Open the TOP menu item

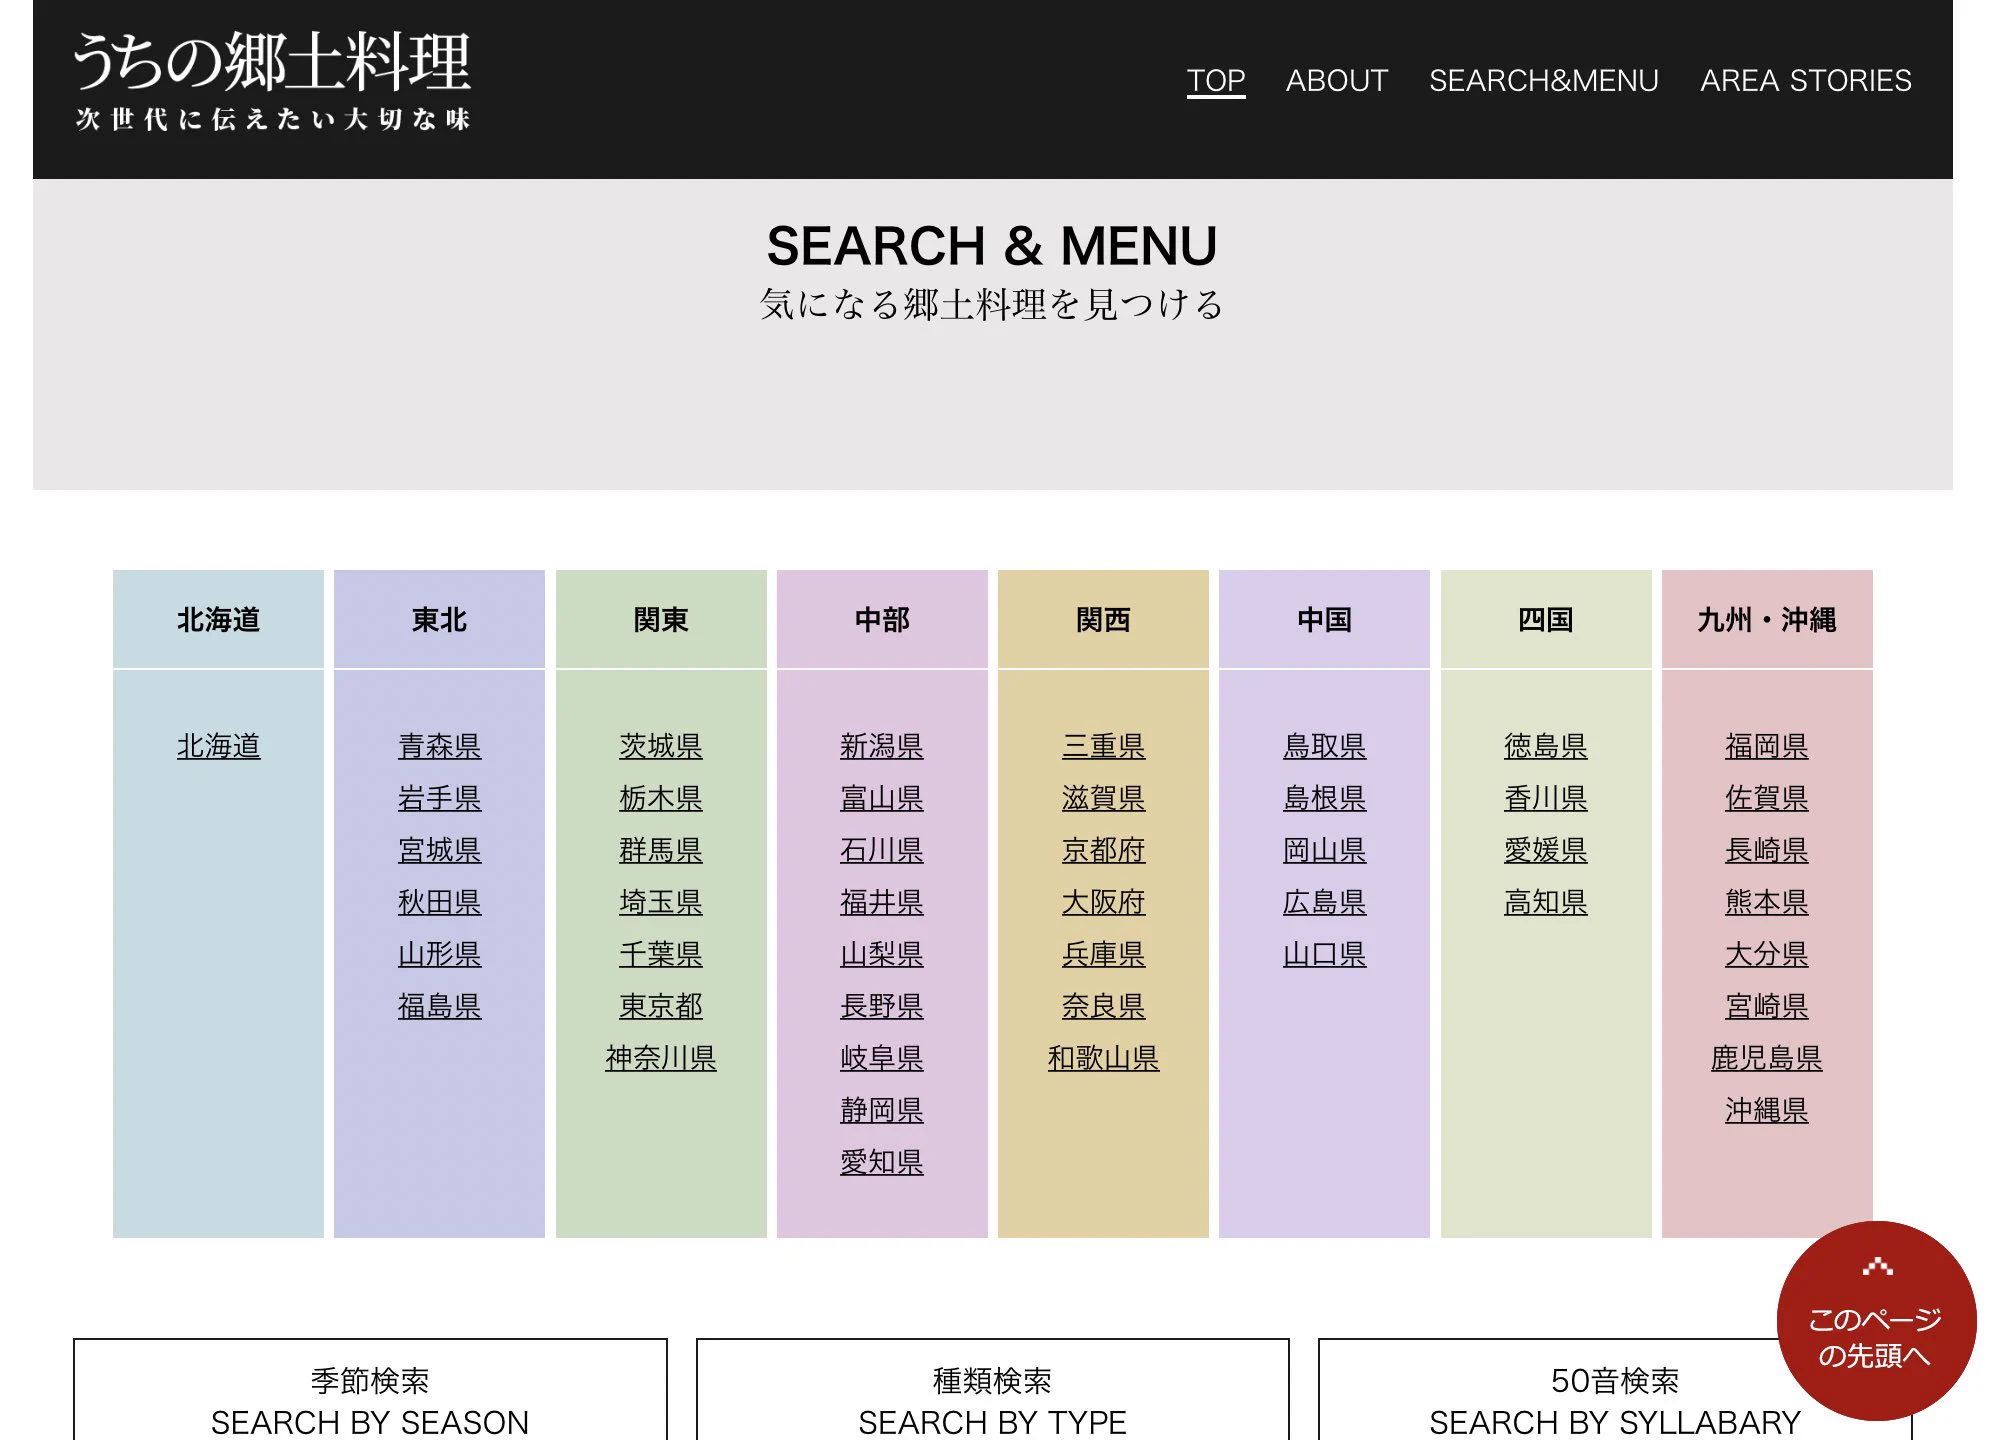[1215, 80]
